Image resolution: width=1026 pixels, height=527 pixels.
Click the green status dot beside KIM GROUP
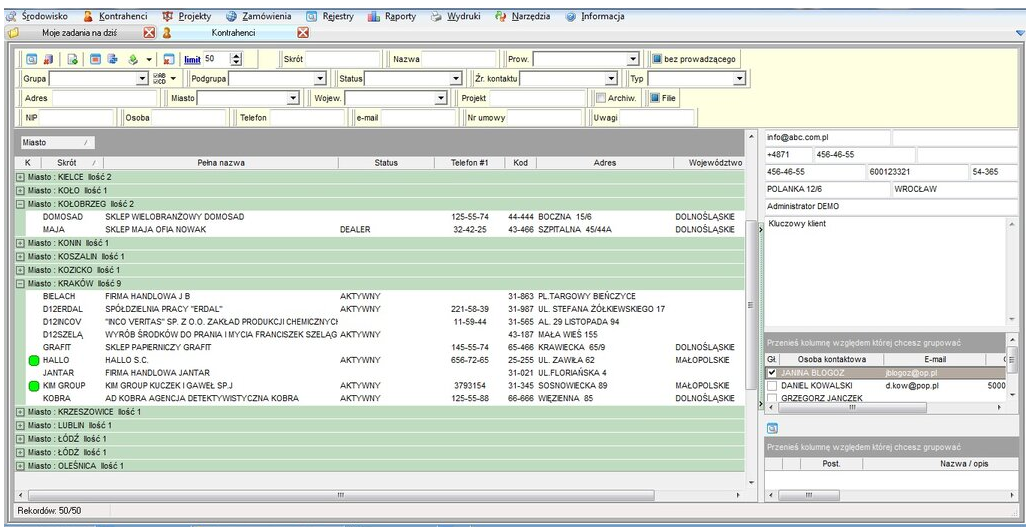(33, 385)
